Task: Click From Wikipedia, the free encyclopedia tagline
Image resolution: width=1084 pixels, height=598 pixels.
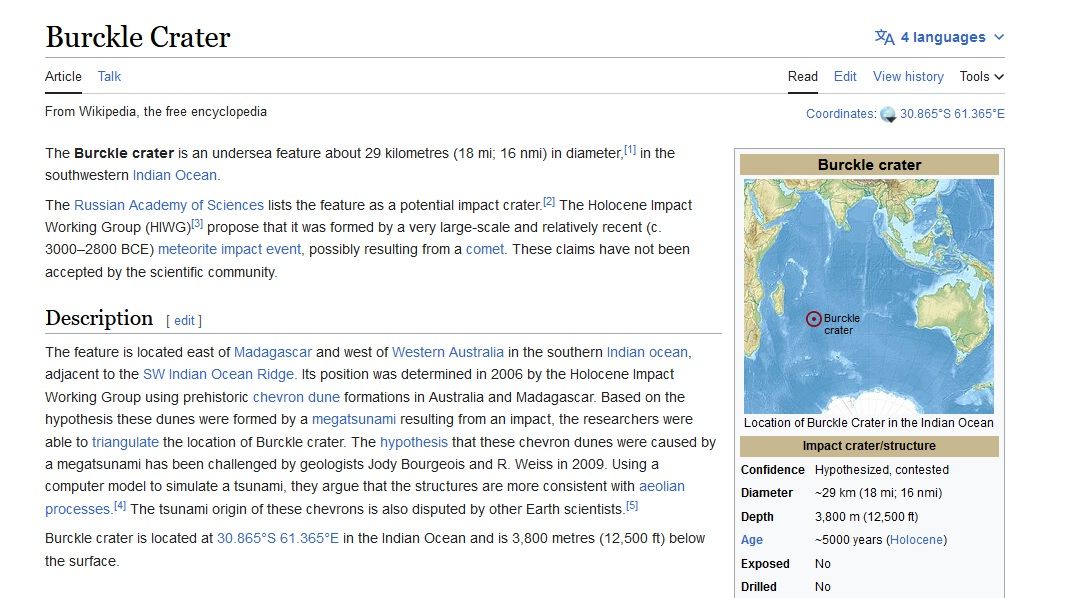Action: coord(156,112)
